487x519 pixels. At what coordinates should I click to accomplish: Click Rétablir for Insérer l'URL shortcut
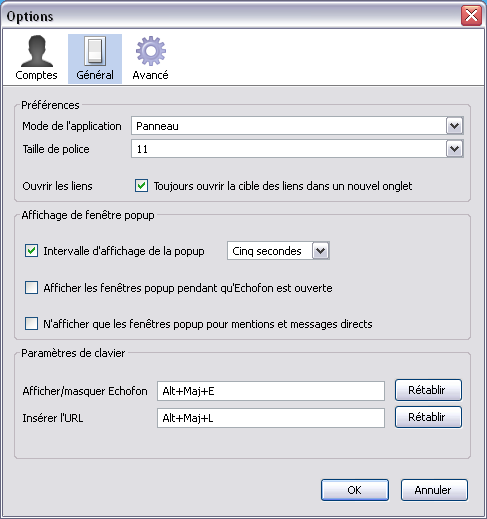coord(428,417)
